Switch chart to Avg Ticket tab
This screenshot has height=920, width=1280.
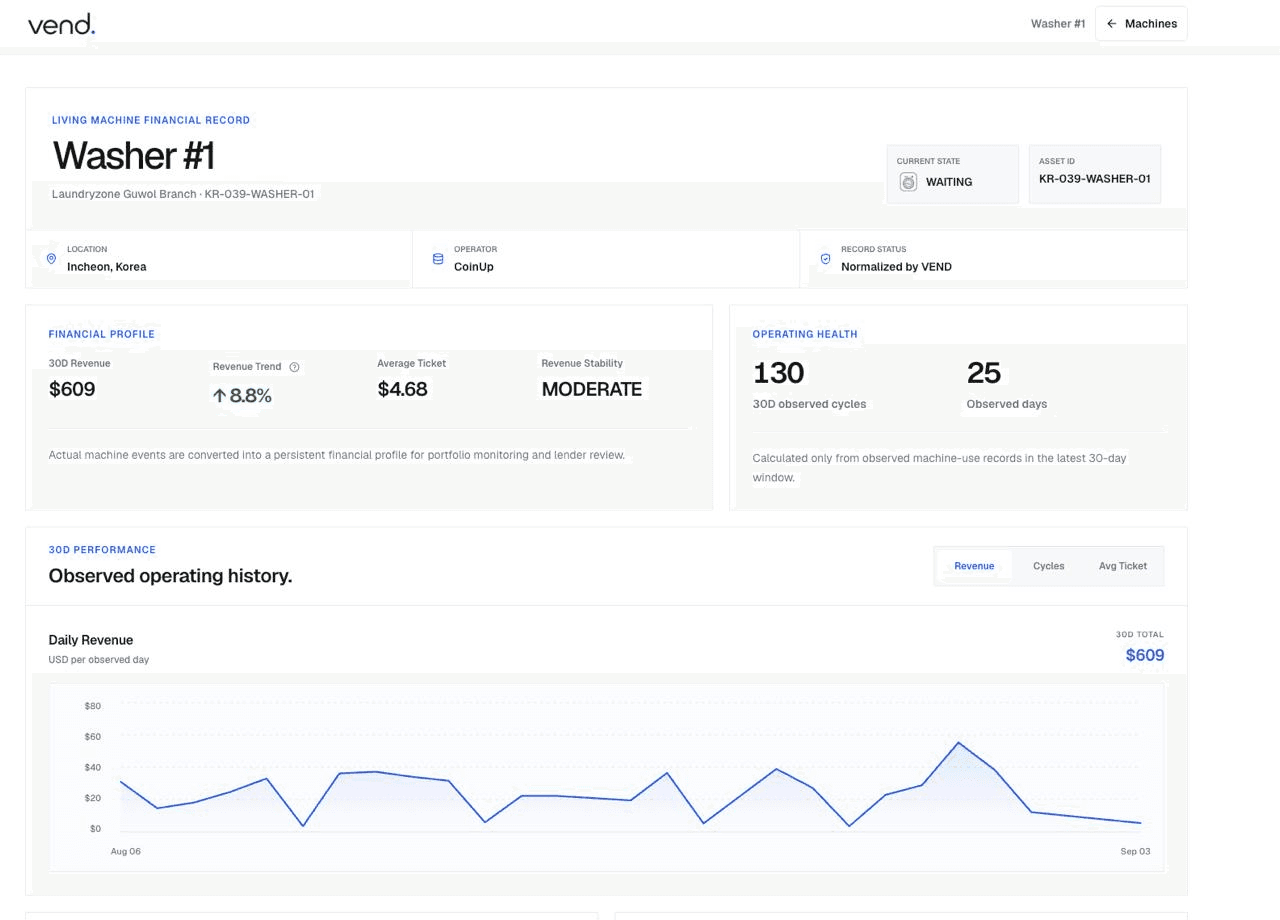pyautogui.click(x=1122, y=566)
